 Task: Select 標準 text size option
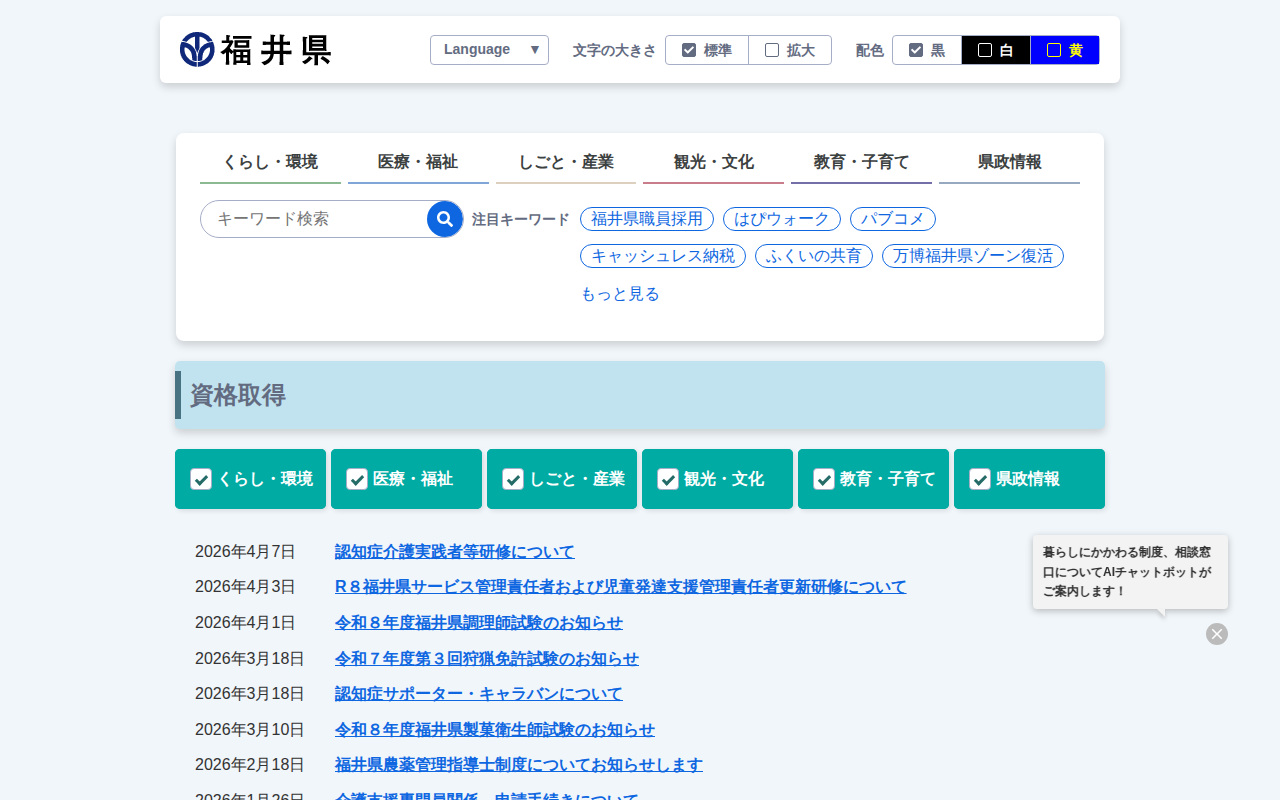707,50
